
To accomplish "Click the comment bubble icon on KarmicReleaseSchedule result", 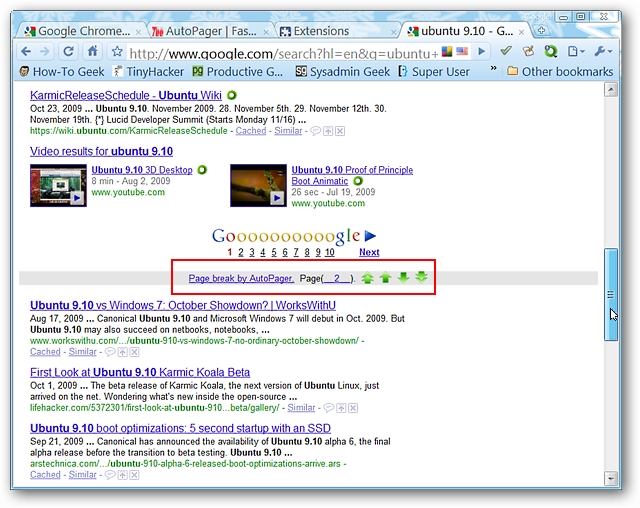I will pos(316,131).
